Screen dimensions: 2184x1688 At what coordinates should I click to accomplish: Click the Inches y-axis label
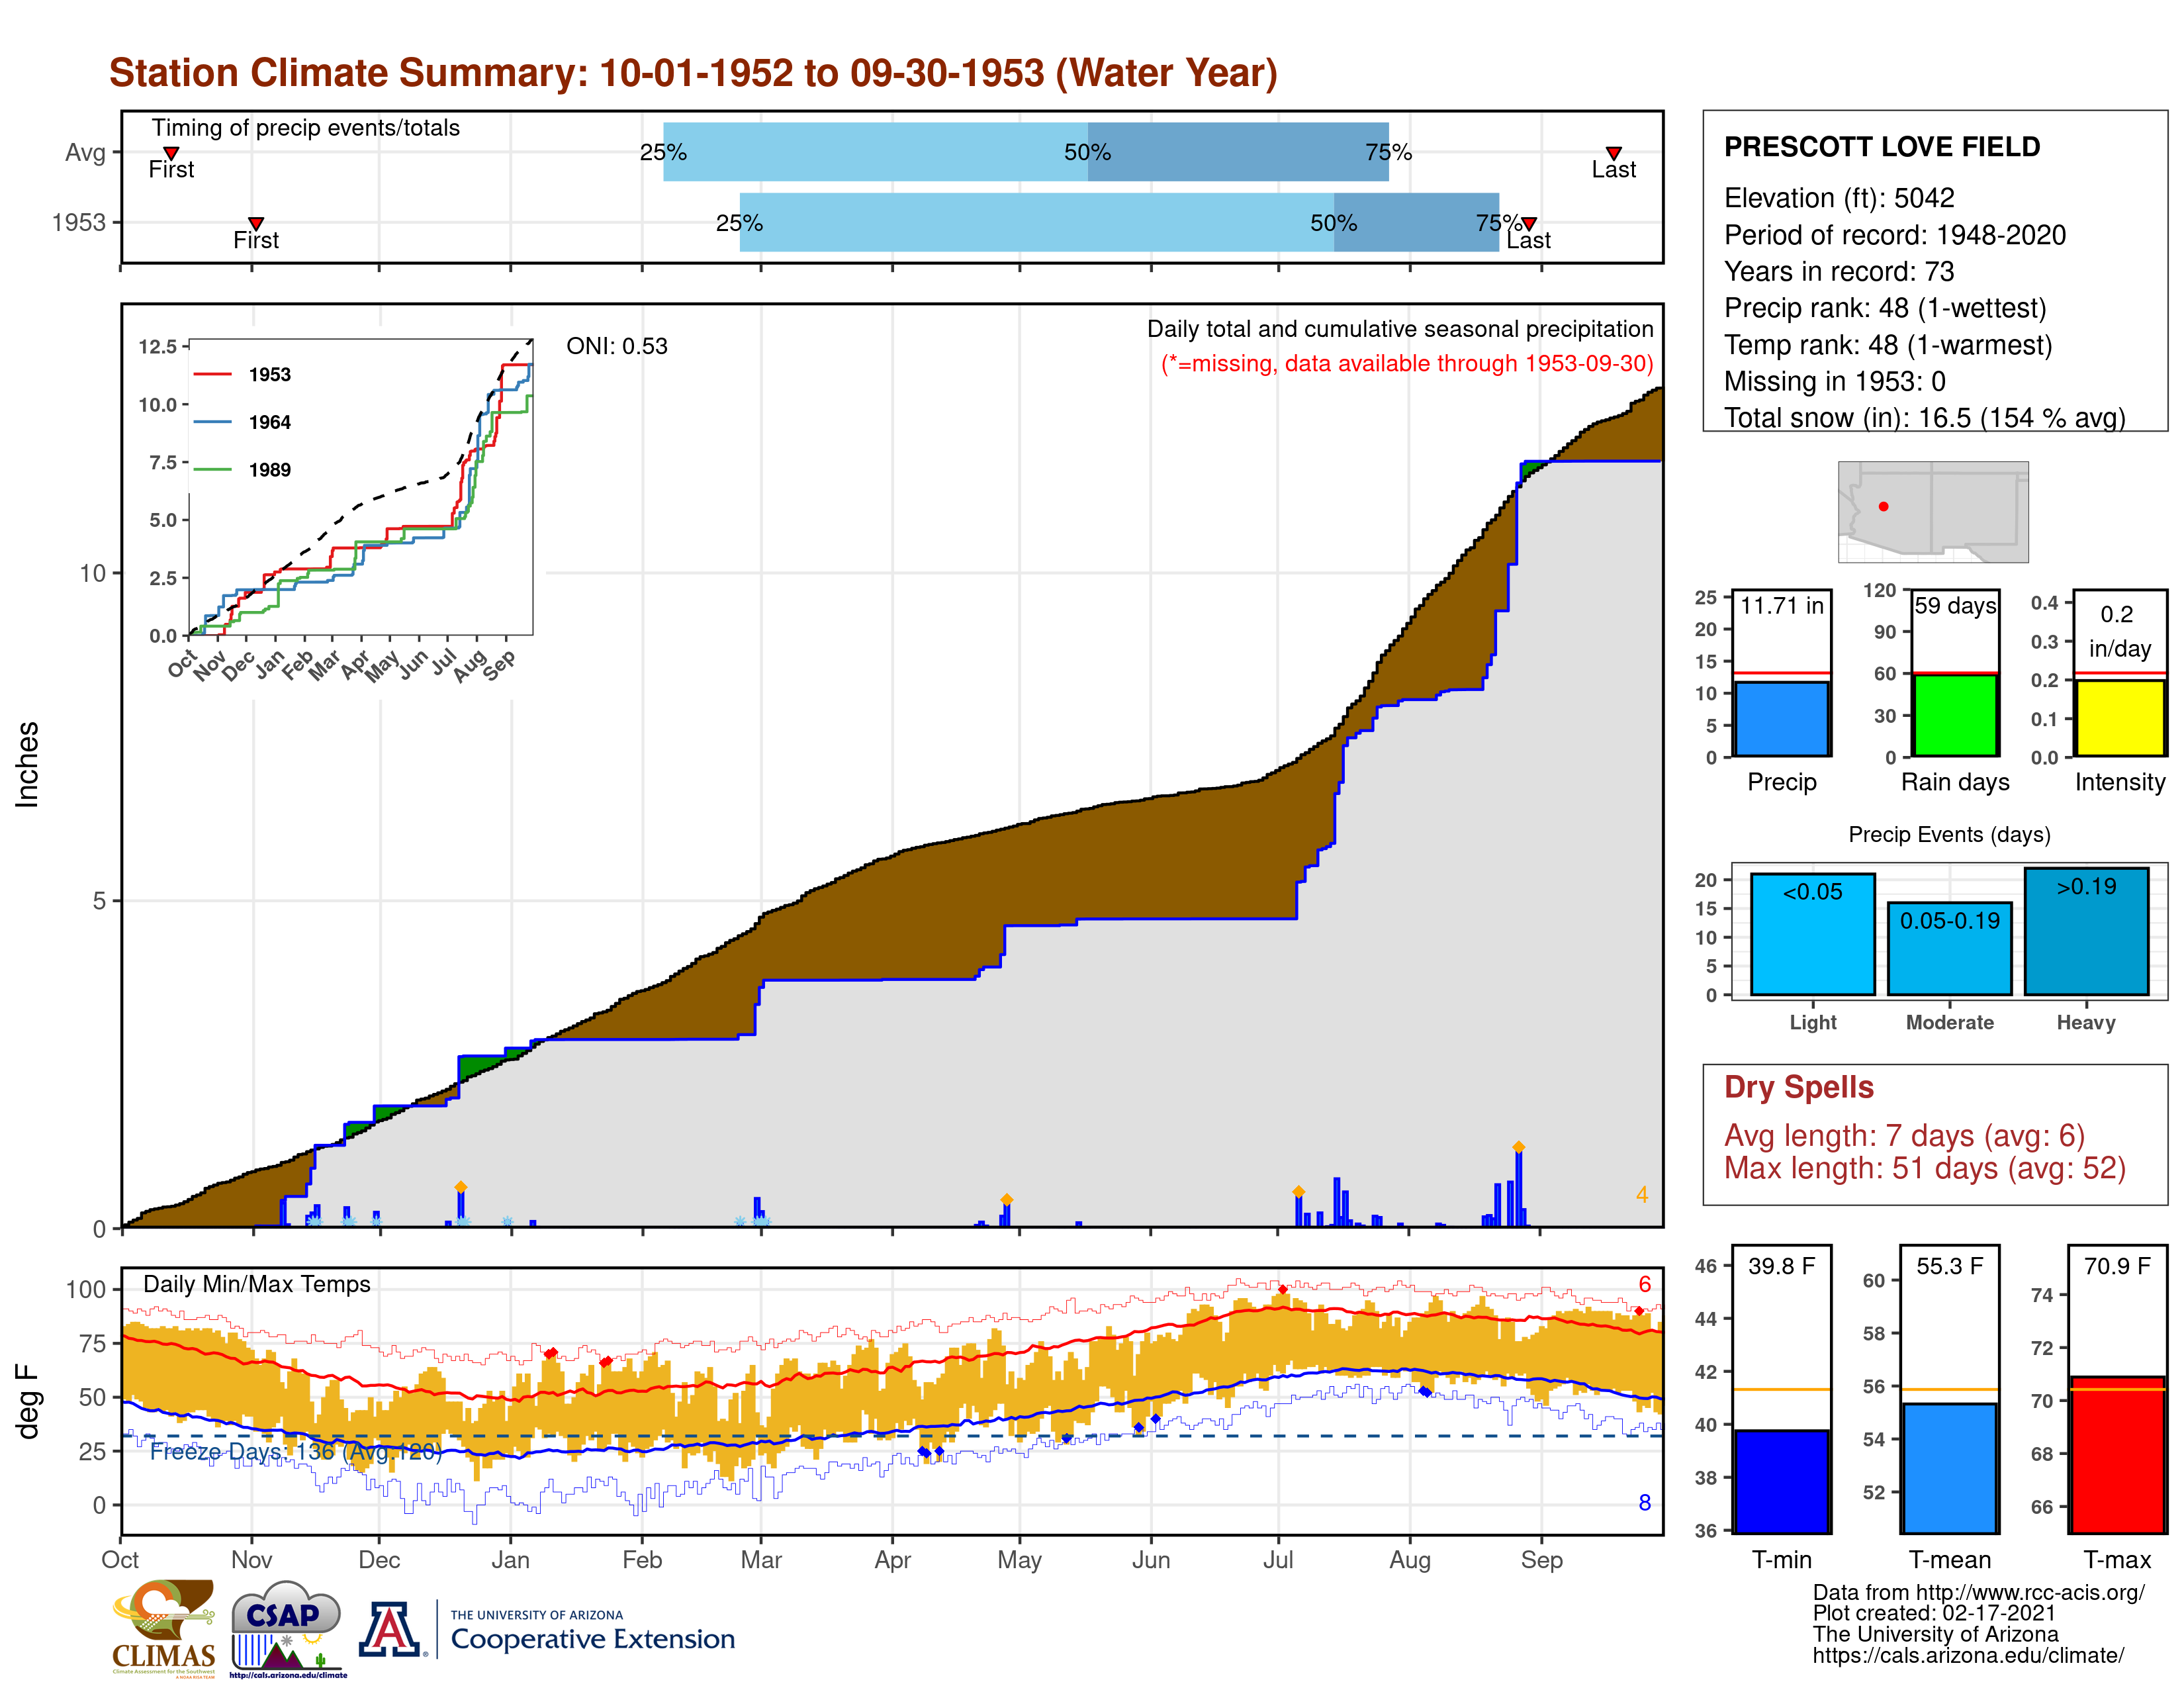[x=27, y=764]
